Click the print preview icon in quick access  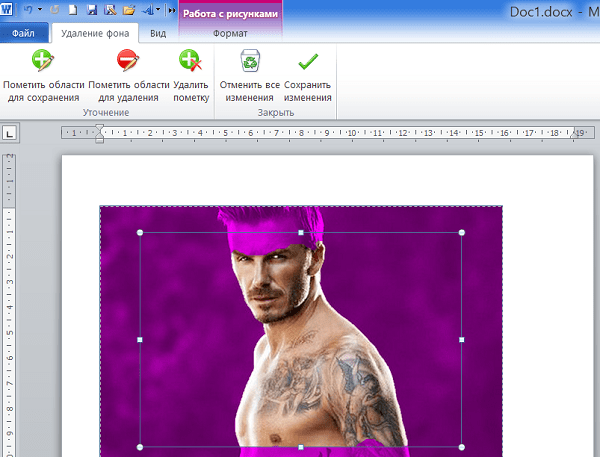tap(110, 10)
